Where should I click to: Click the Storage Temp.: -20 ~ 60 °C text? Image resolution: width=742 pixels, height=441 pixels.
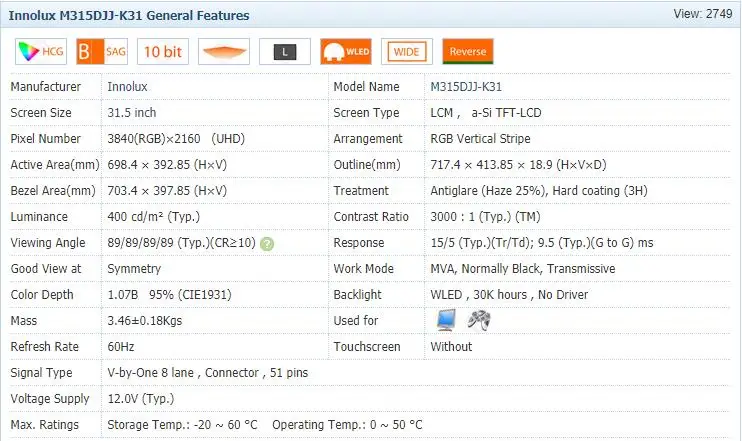coord(182,425)
